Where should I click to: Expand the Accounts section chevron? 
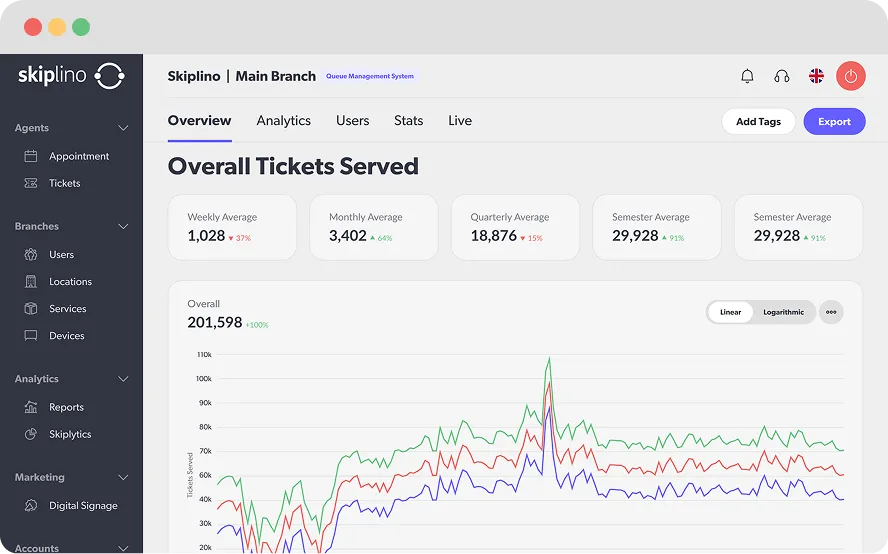[x=123, y=548]
